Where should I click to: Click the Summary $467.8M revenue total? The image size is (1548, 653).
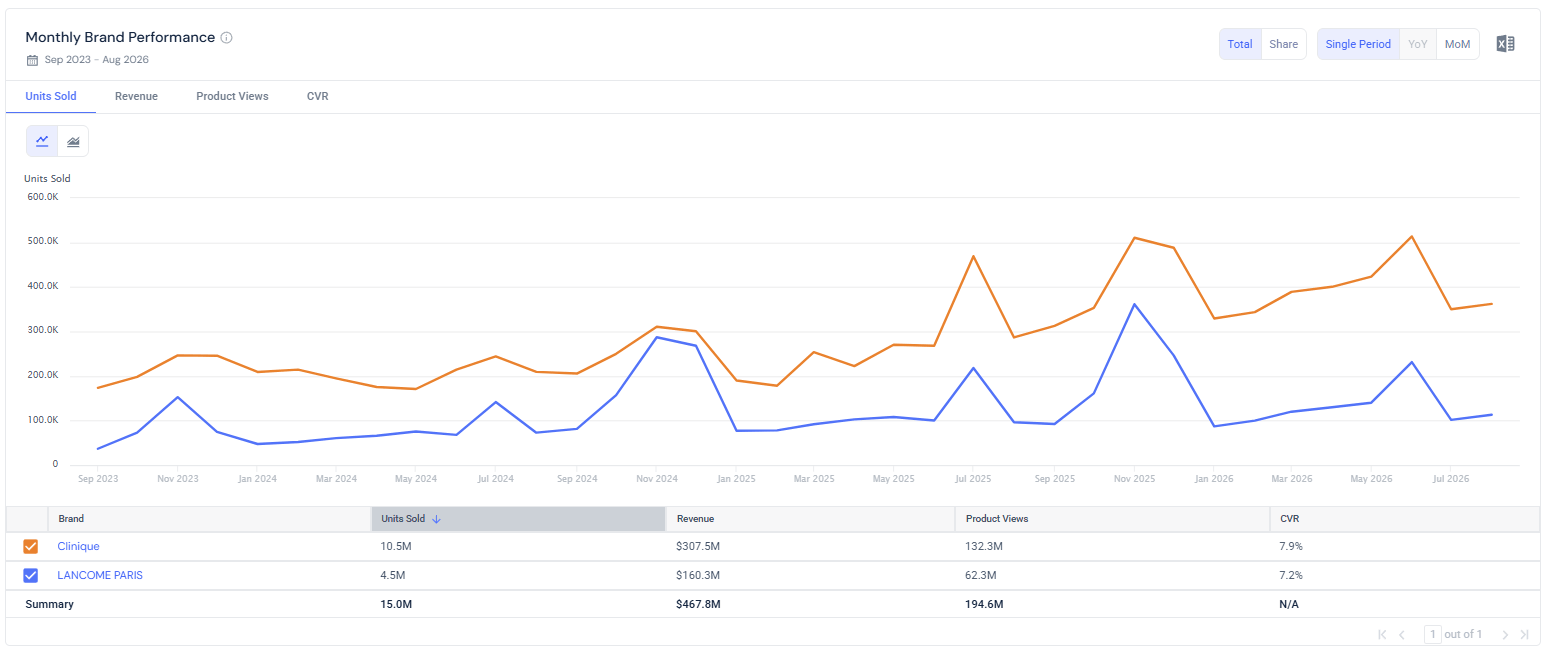699,604
